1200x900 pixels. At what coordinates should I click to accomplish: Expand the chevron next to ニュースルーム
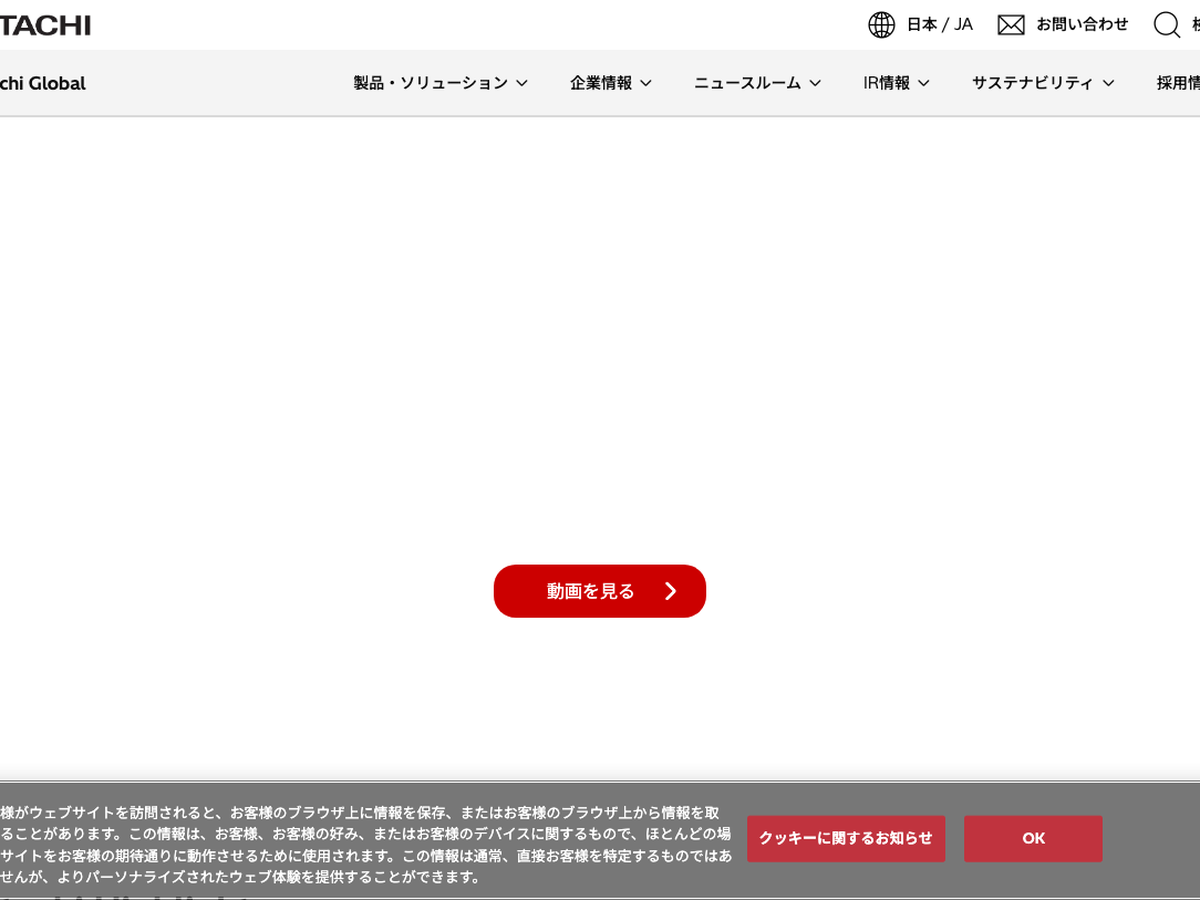click(815, 84)
